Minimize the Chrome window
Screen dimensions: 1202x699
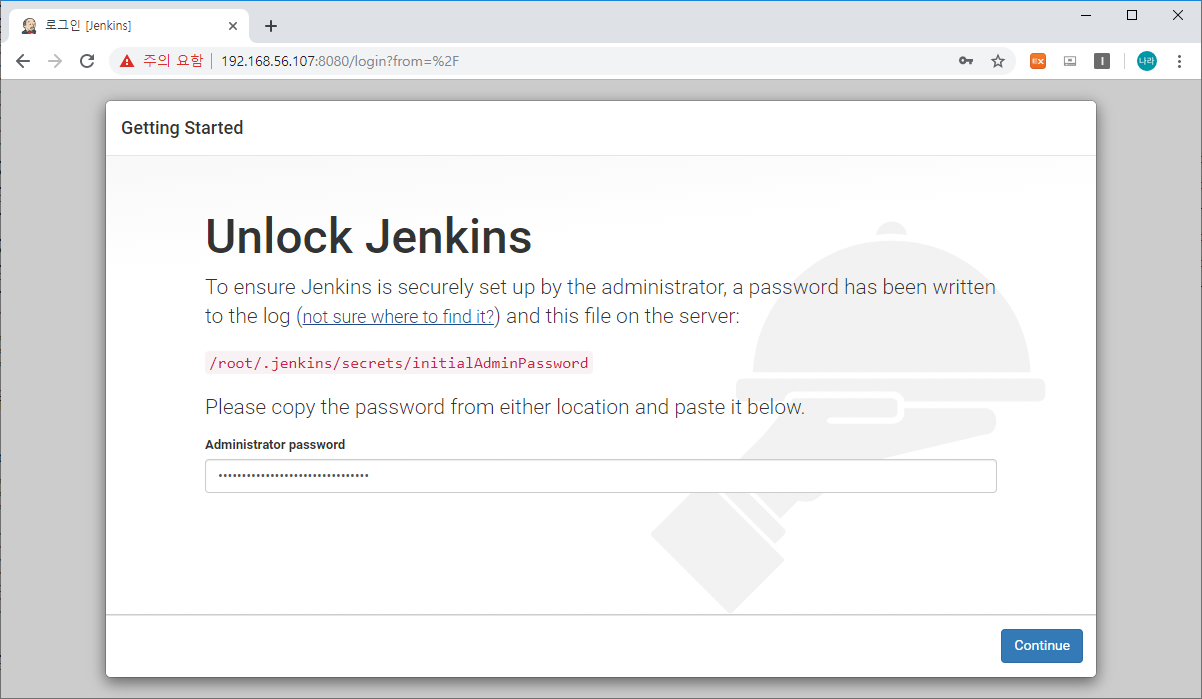coord(1086,15)
